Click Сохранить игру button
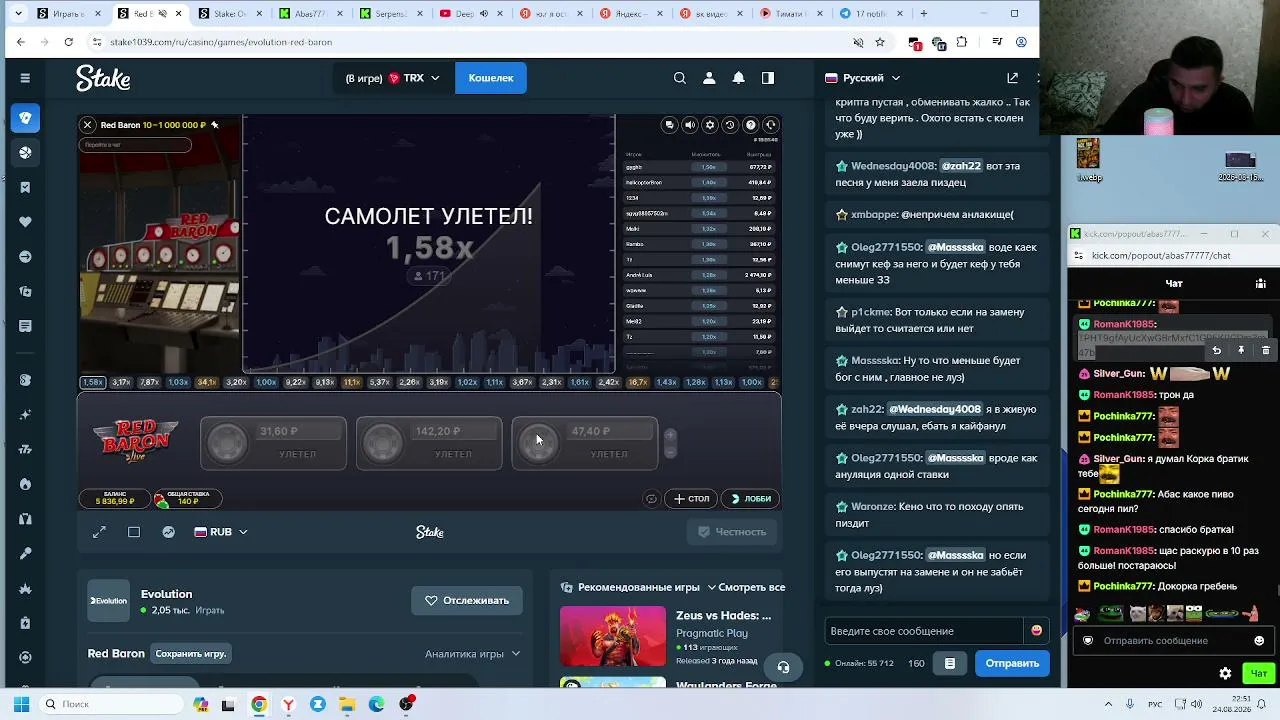This screenshot has height=720, width=1280. [x=191, y=654]
